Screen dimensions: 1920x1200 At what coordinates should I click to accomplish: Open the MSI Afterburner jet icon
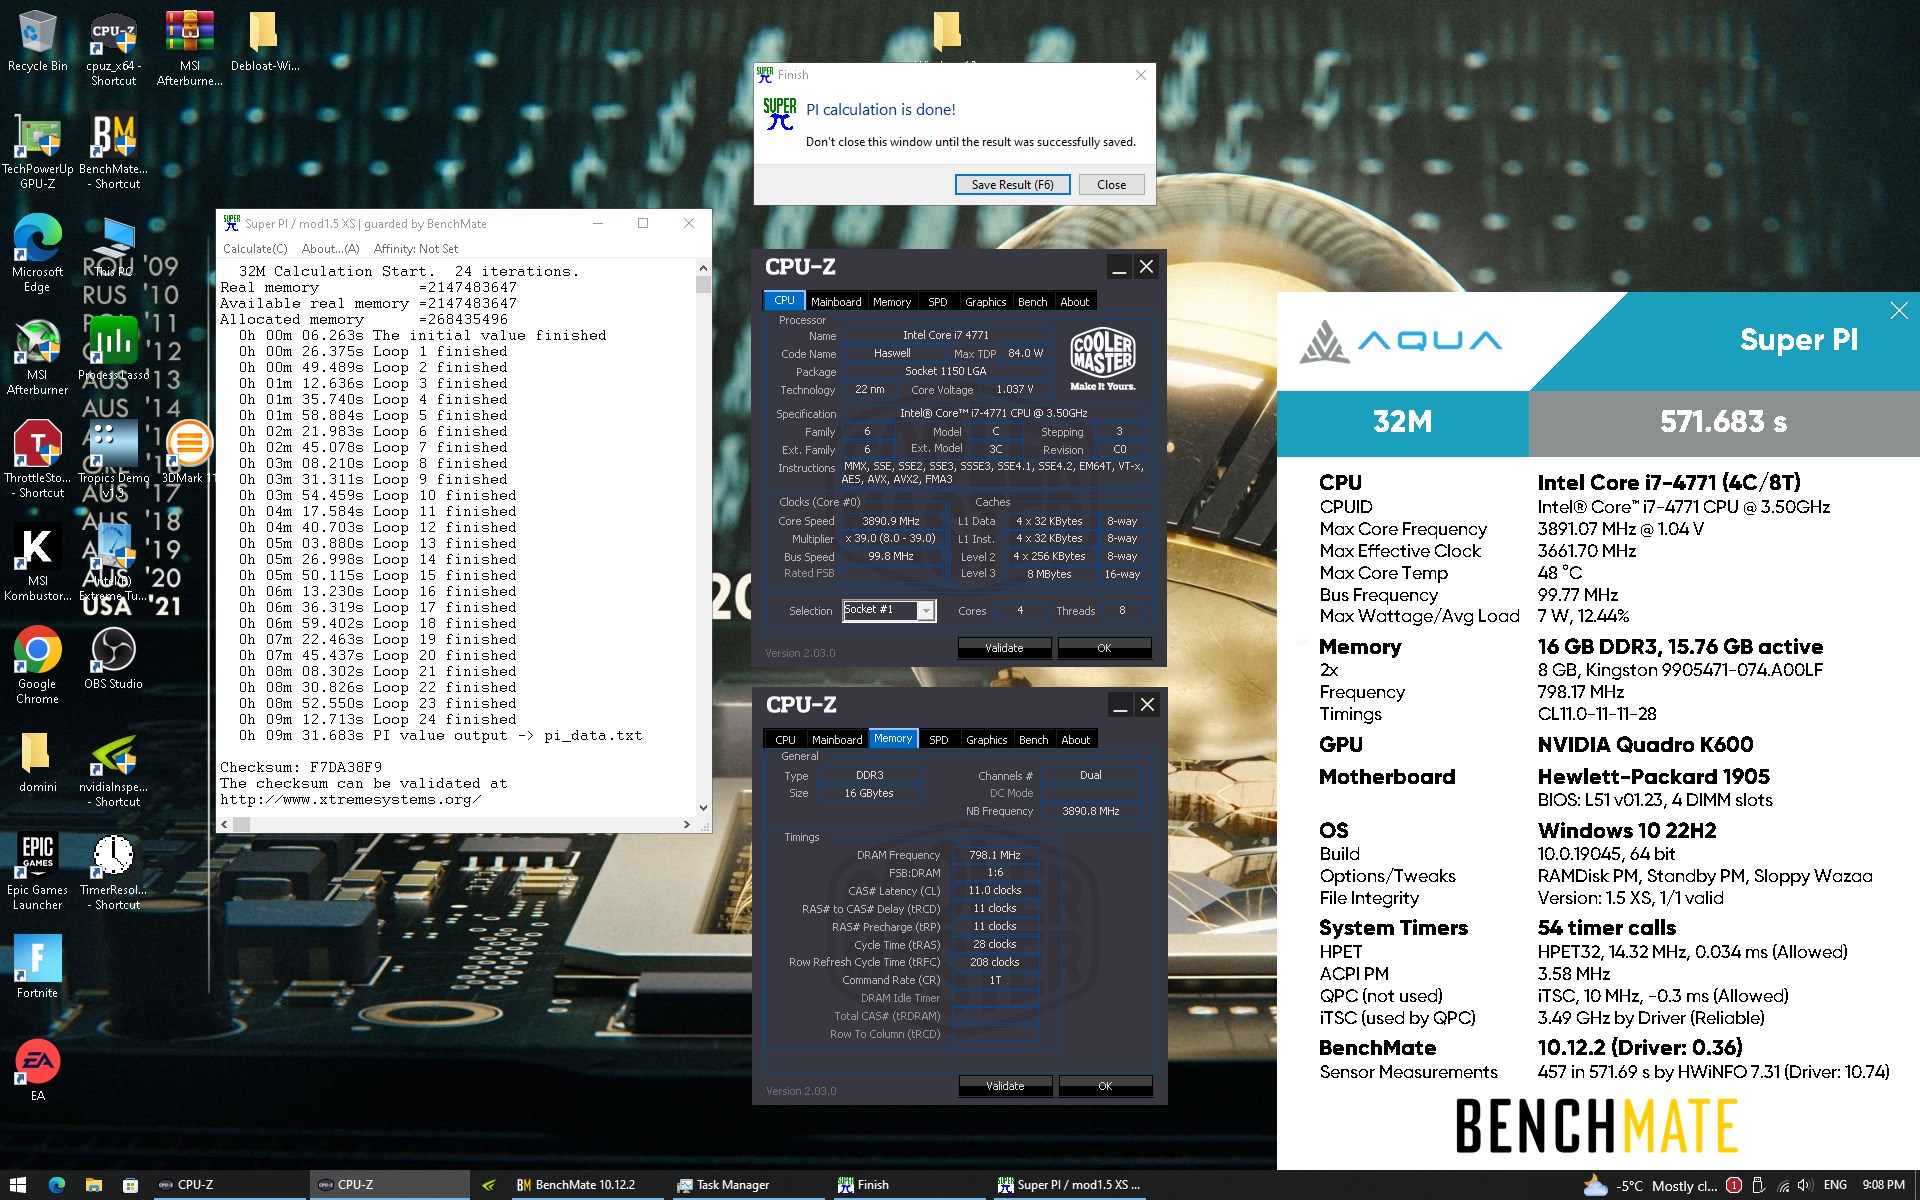[37, 357]
